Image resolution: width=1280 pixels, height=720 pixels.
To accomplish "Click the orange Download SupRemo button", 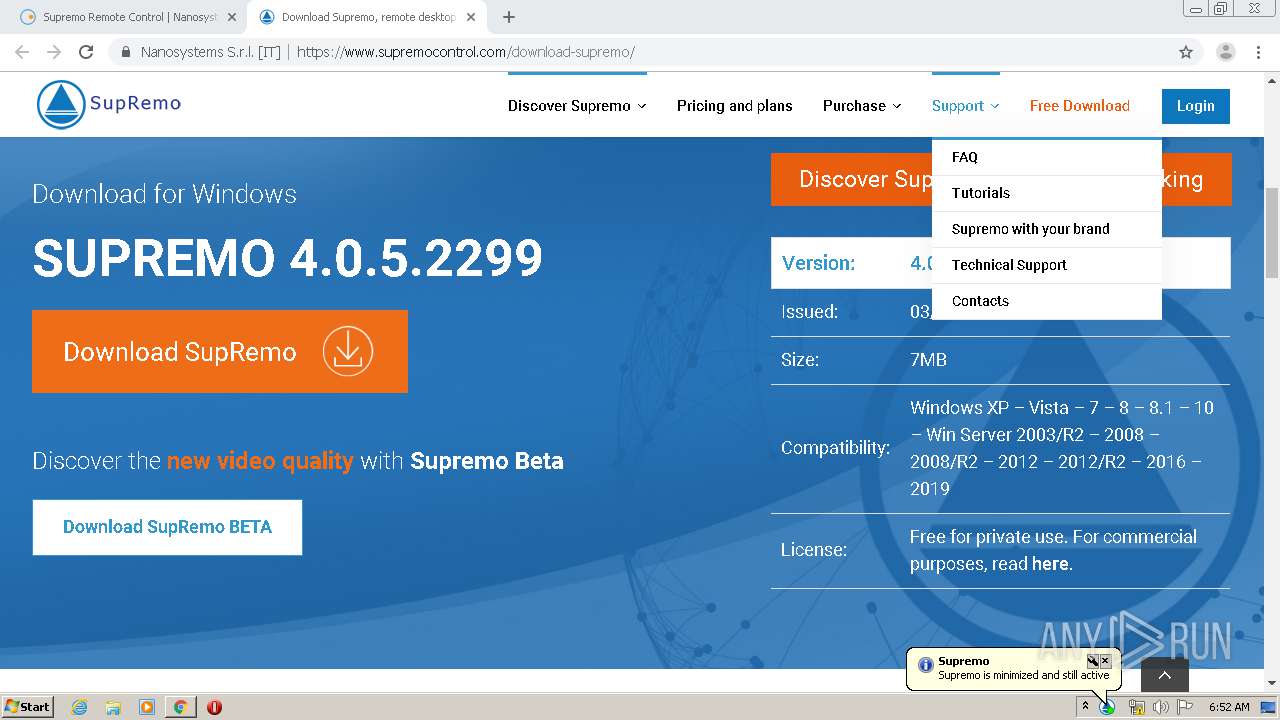I will [220, 351].
